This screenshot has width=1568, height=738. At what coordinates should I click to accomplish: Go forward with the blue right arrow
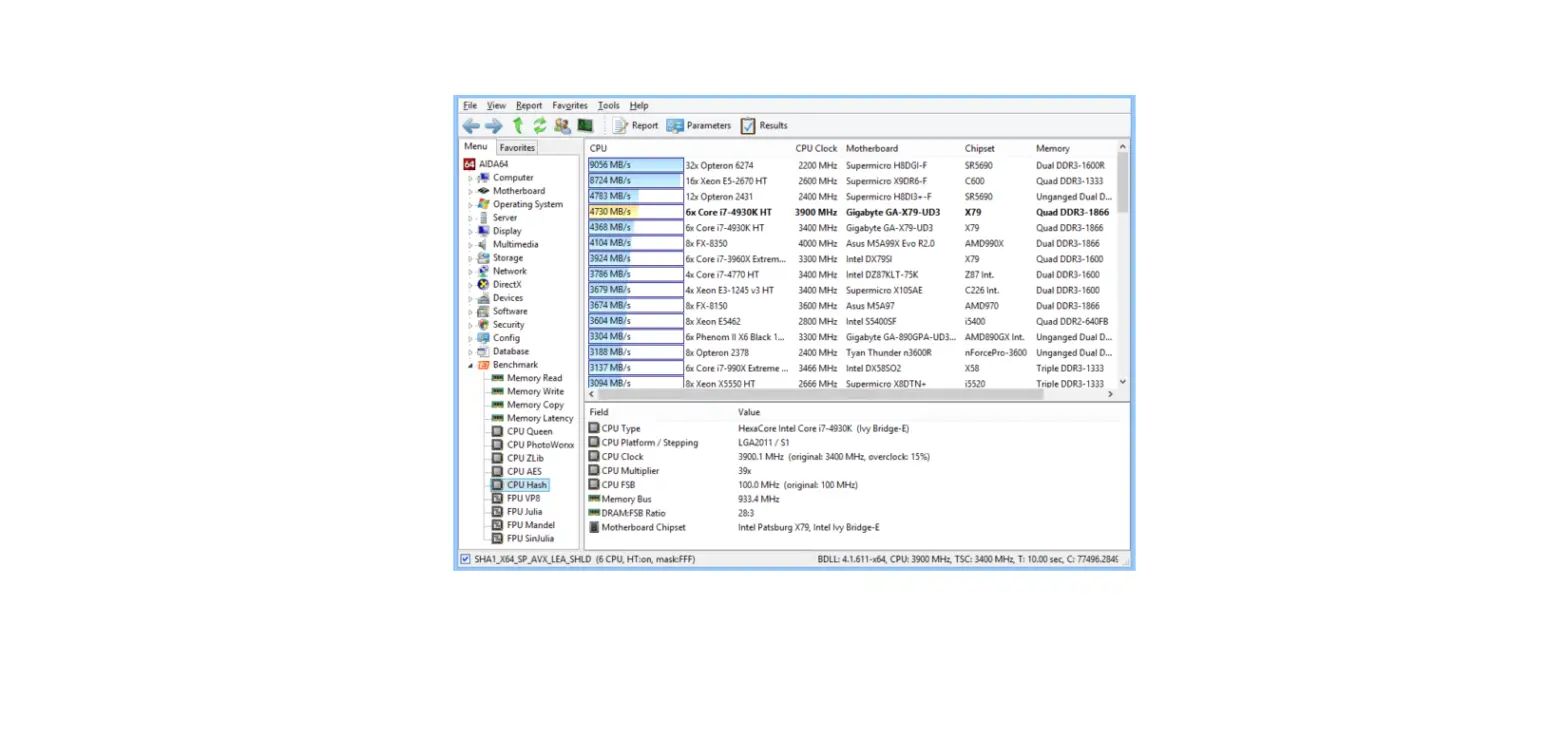coord(493,126)
